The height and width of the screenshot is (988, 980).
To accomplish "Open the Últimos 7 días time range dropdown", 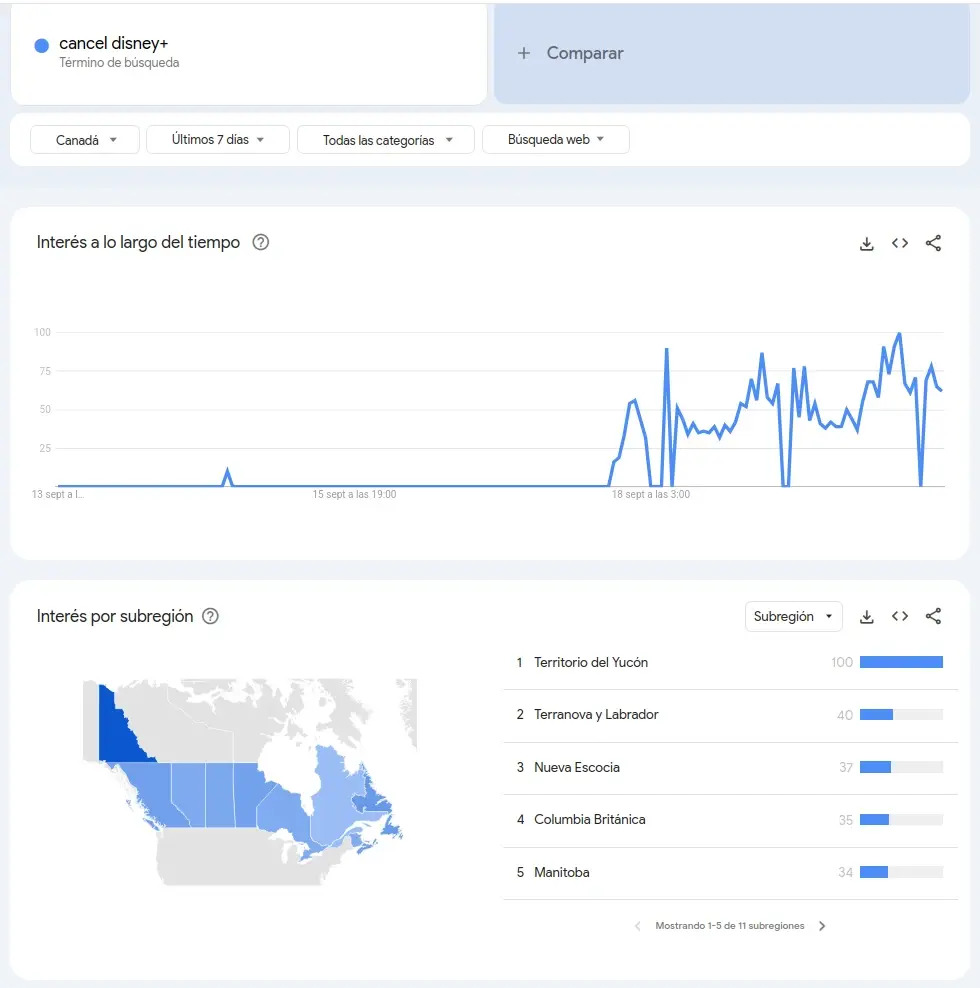I will (217, 140).
